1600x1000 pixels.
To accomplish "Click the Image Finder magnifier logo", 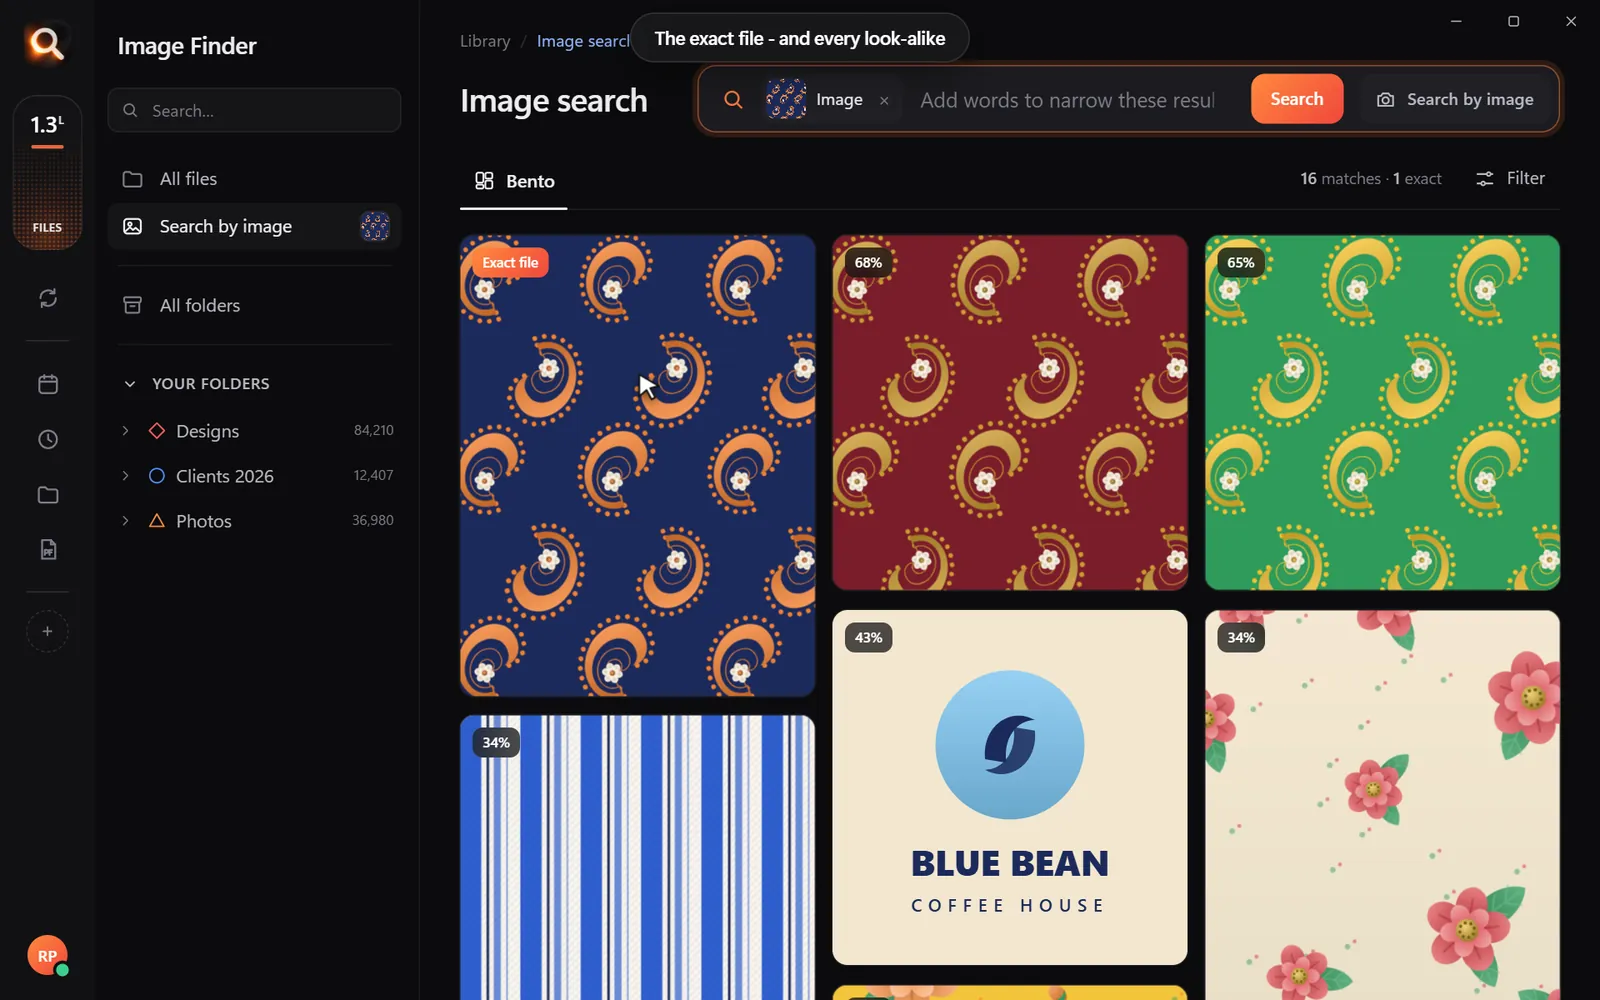I will coord(46,43).
